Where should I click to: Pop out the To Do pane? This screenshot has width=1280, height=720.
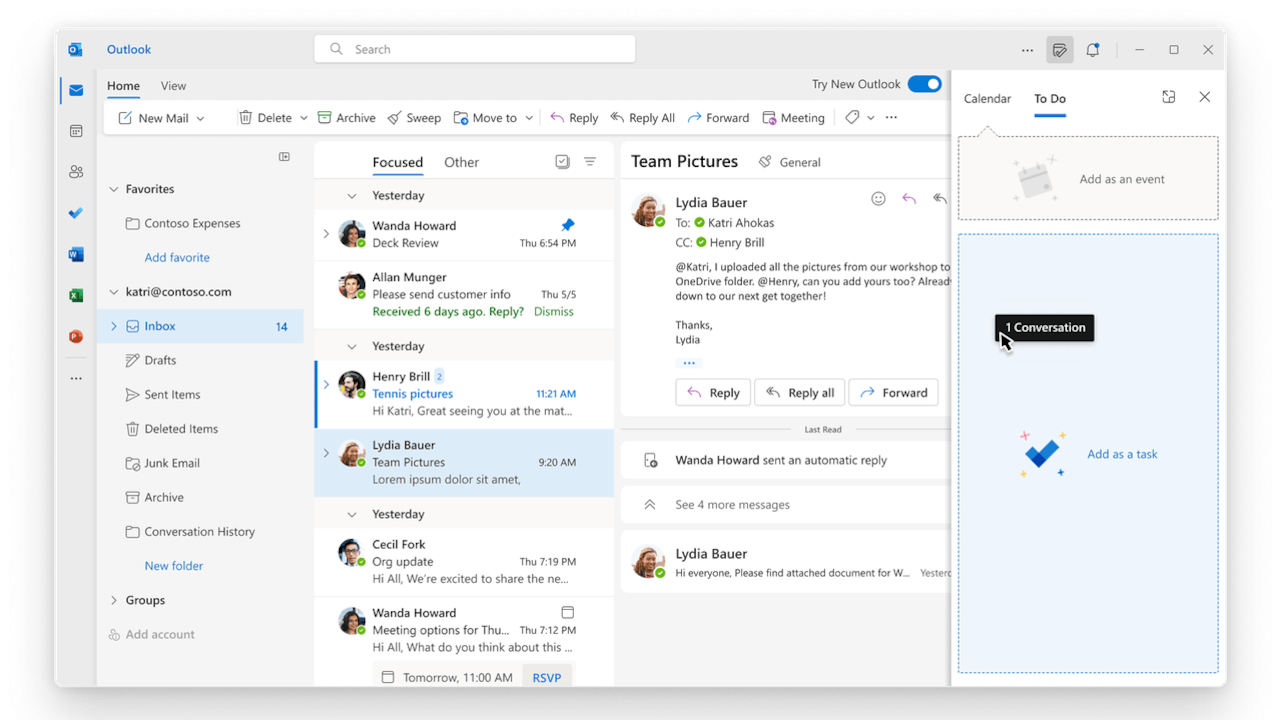[1169, 97]
